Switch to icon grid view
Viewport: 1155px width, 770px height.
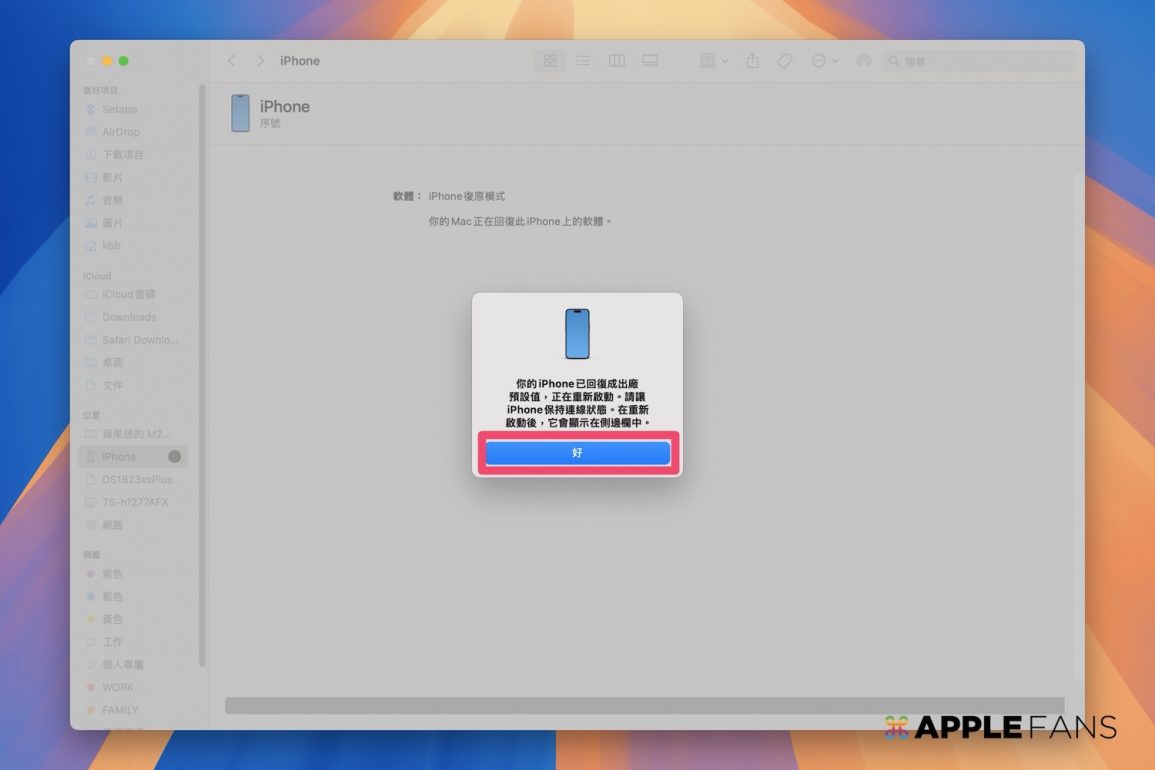pyautogui.click(x=550, y=61)
